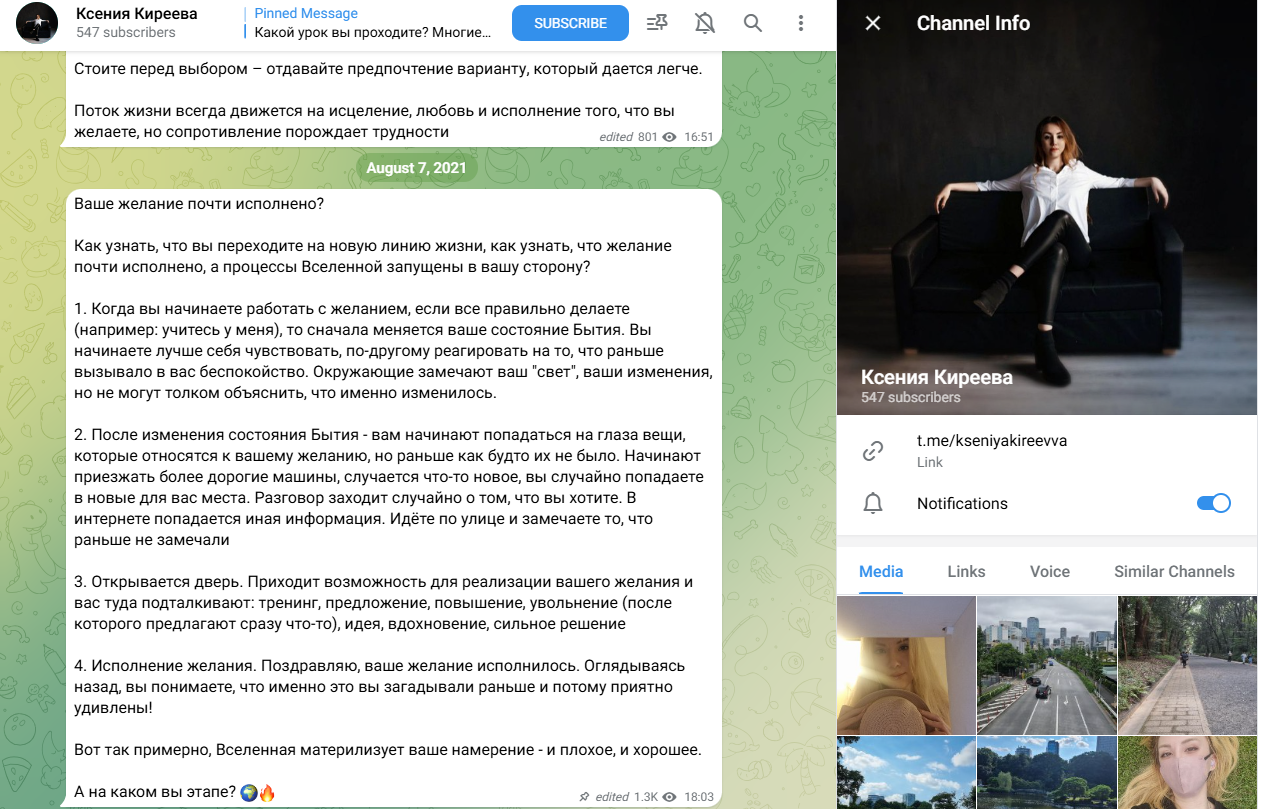
Task: Click the '4. Исполнение желания' paragraph
Action: pyautogui.click(x=380, y=687)
